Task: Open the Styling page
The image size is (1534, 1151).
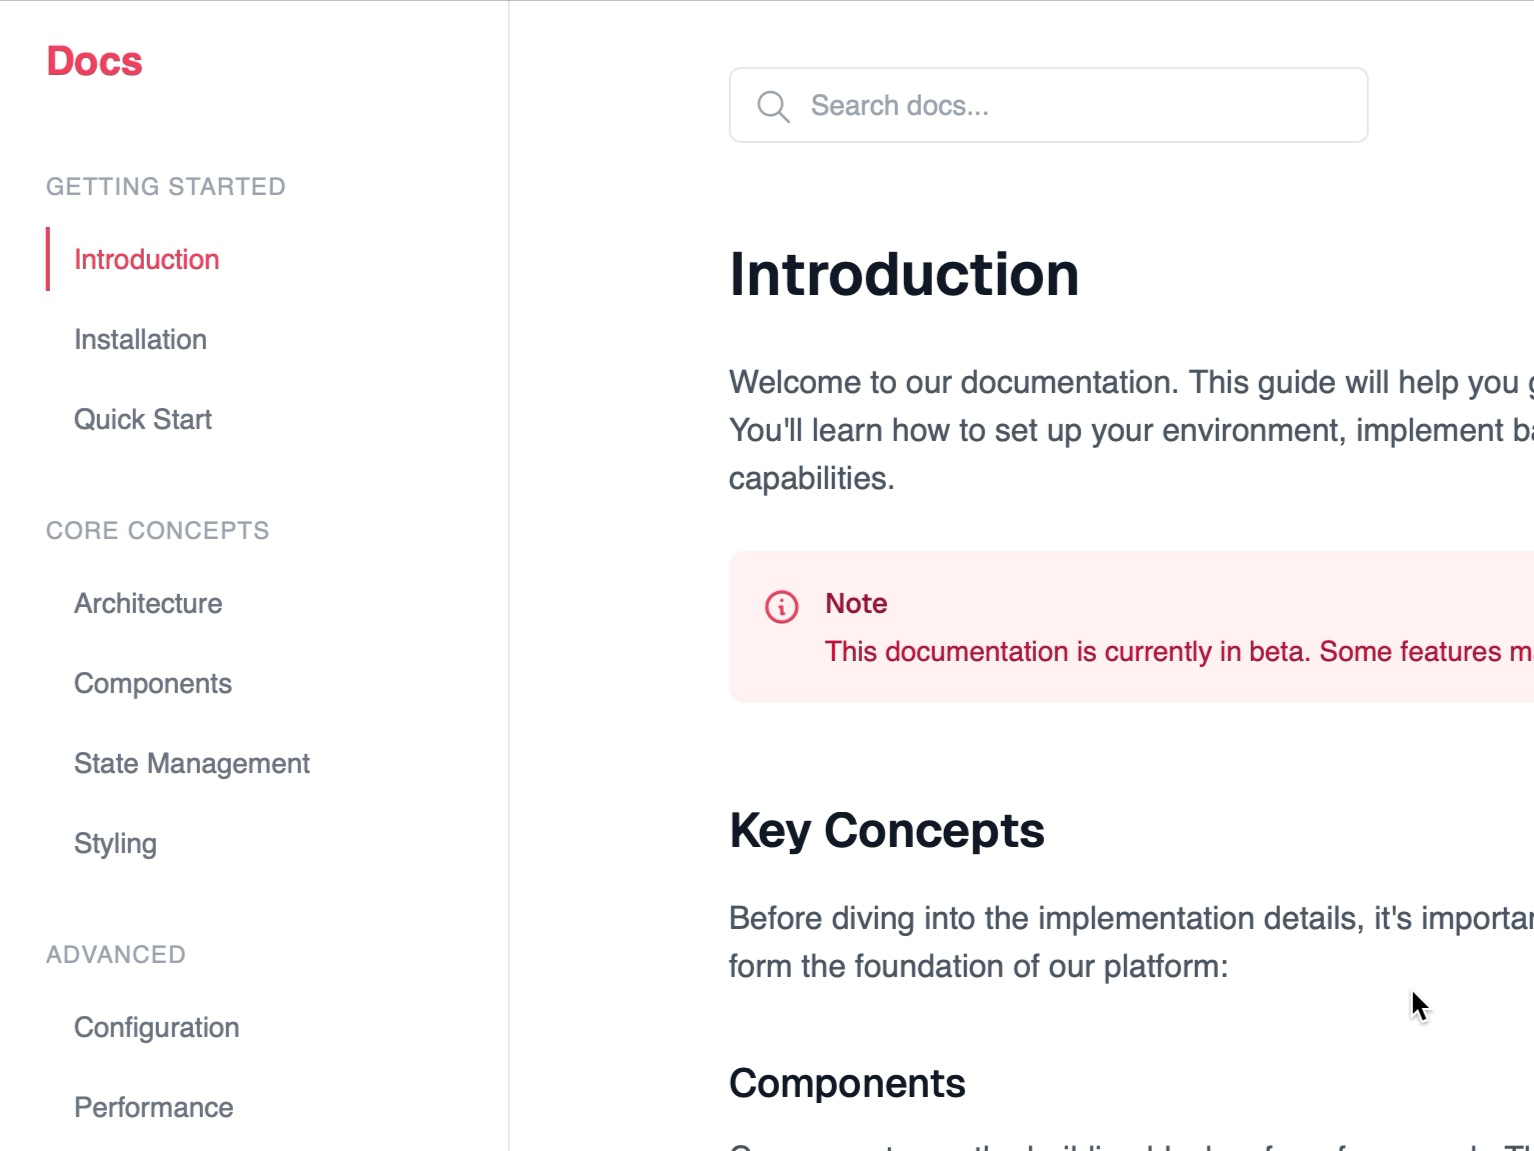Action: click(115, 843)
